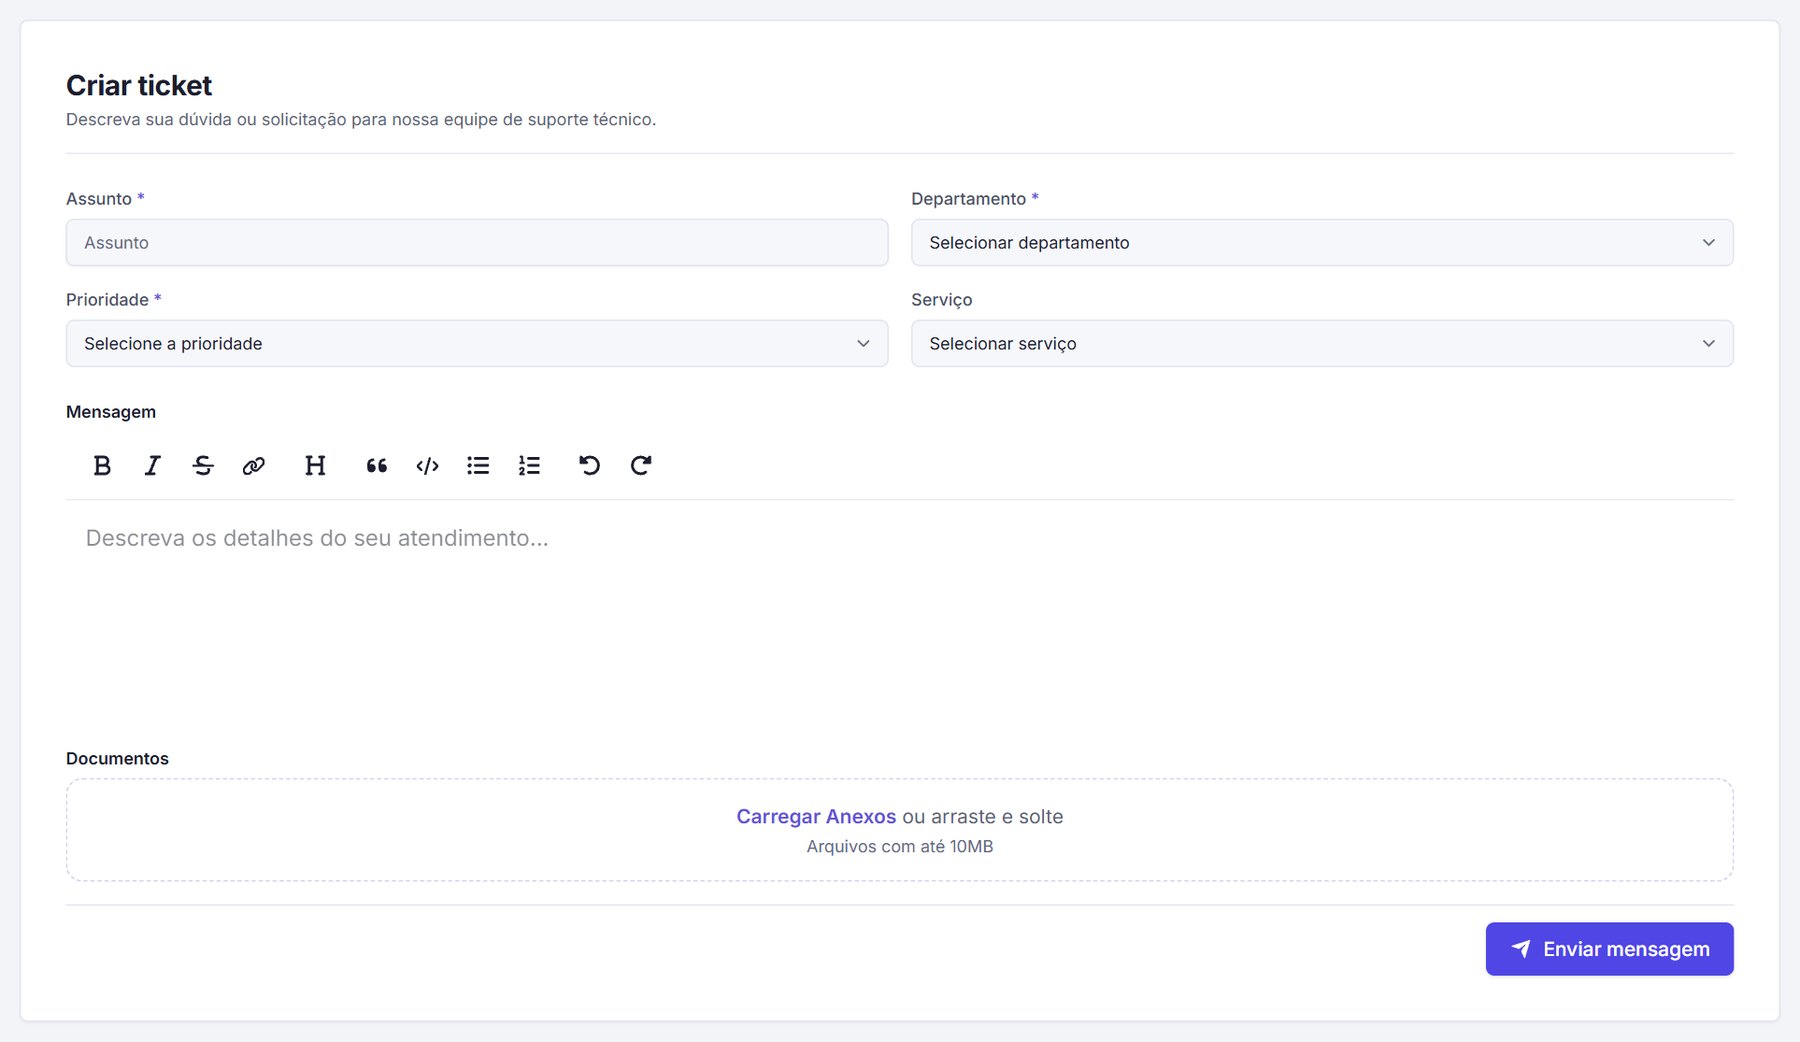Toggle italic text formatting

pyautogui.click(x=152, y=465)
